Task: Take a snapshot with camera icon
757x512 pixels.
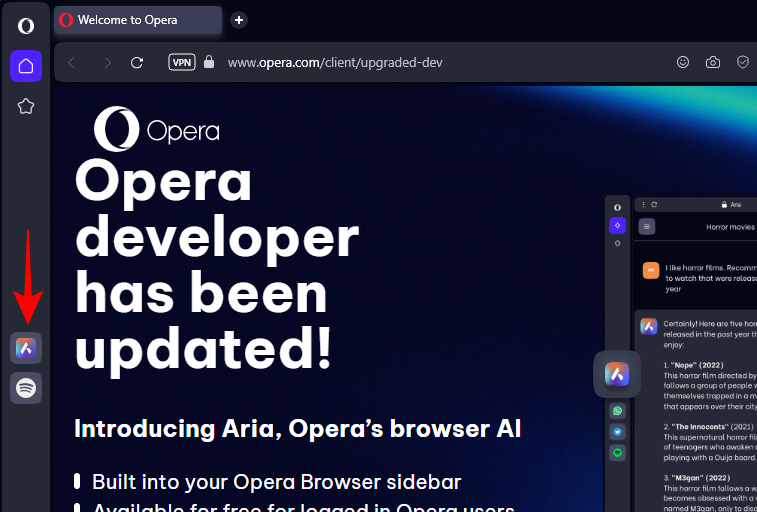Action: [x=713, y=62]
